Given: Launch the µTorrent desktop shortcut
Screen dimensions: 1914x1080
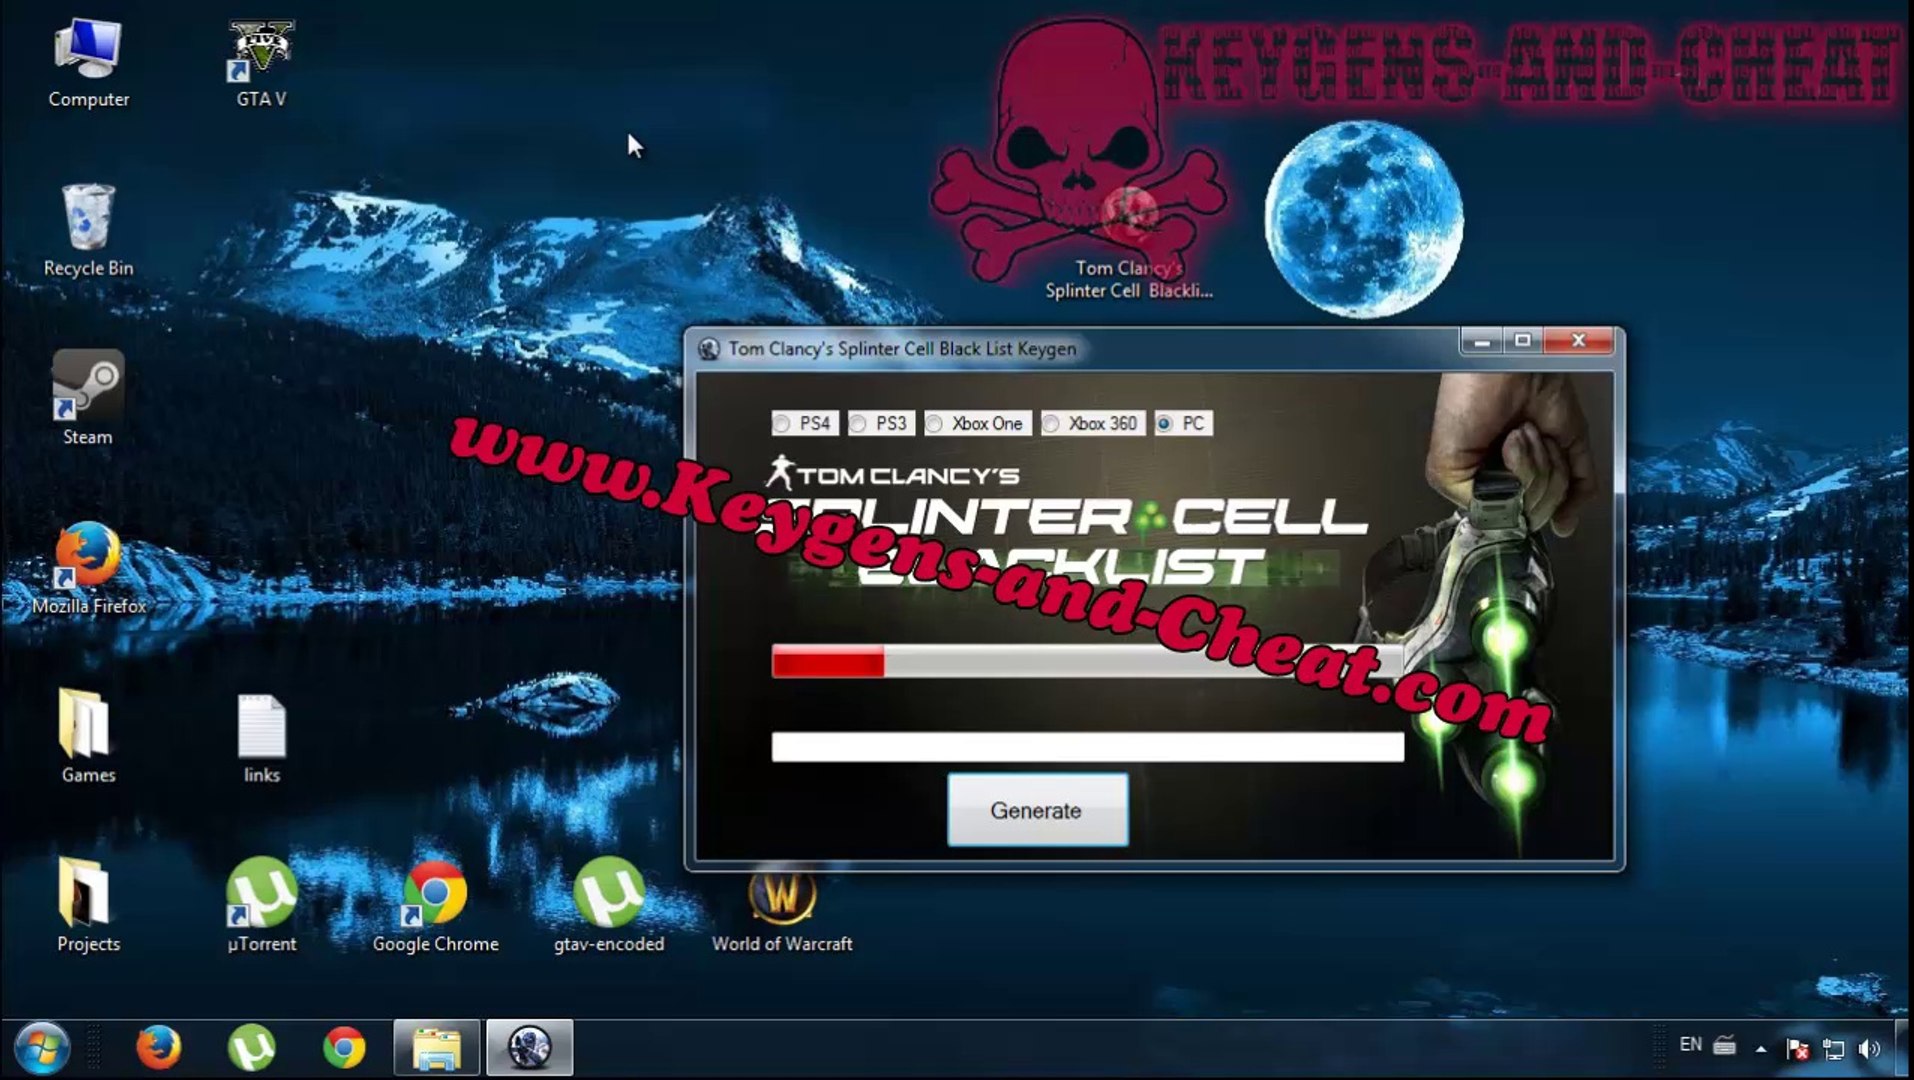Looking at the screenshot, I should 261,905.
